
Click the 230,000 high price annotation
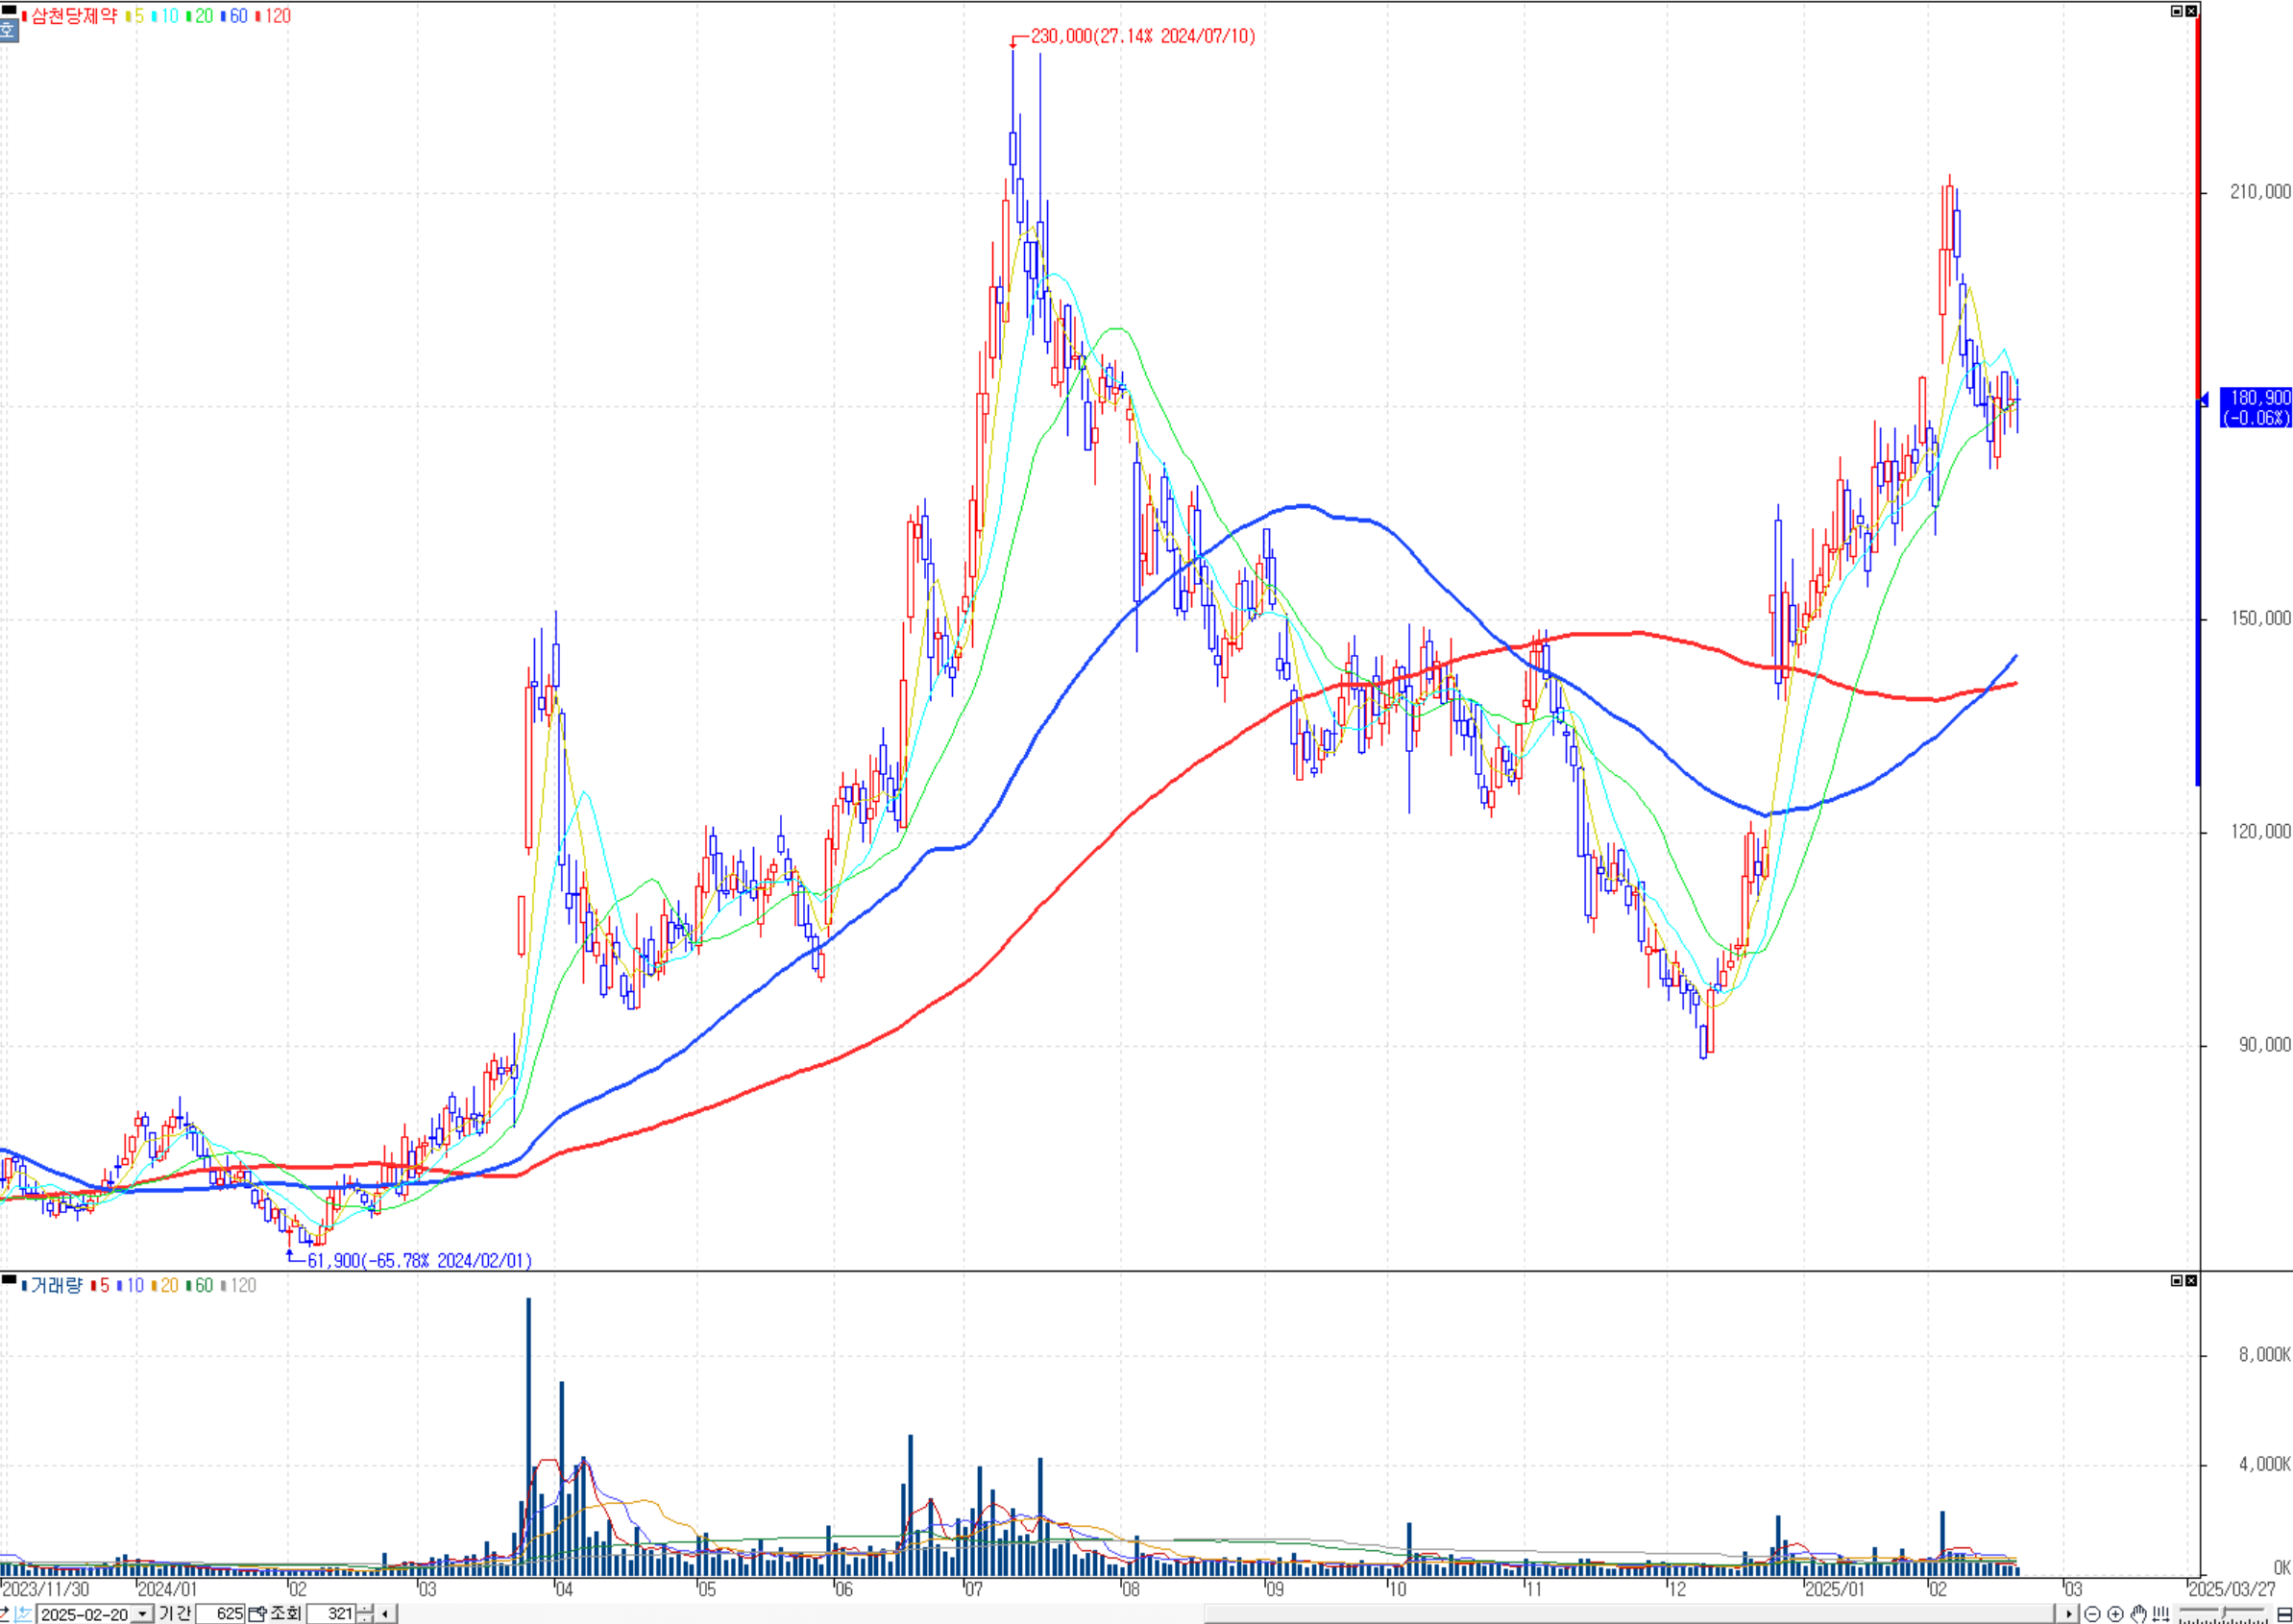[x=1143, y=36]
